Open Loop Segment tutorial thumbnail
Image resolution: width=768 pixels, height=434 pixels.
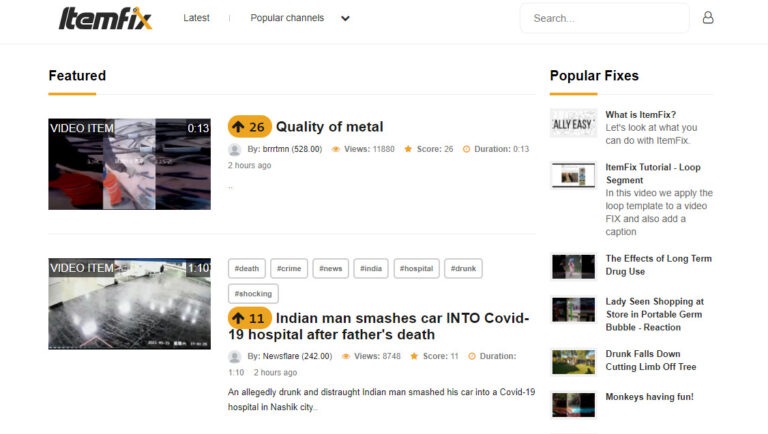click(574, 175)
